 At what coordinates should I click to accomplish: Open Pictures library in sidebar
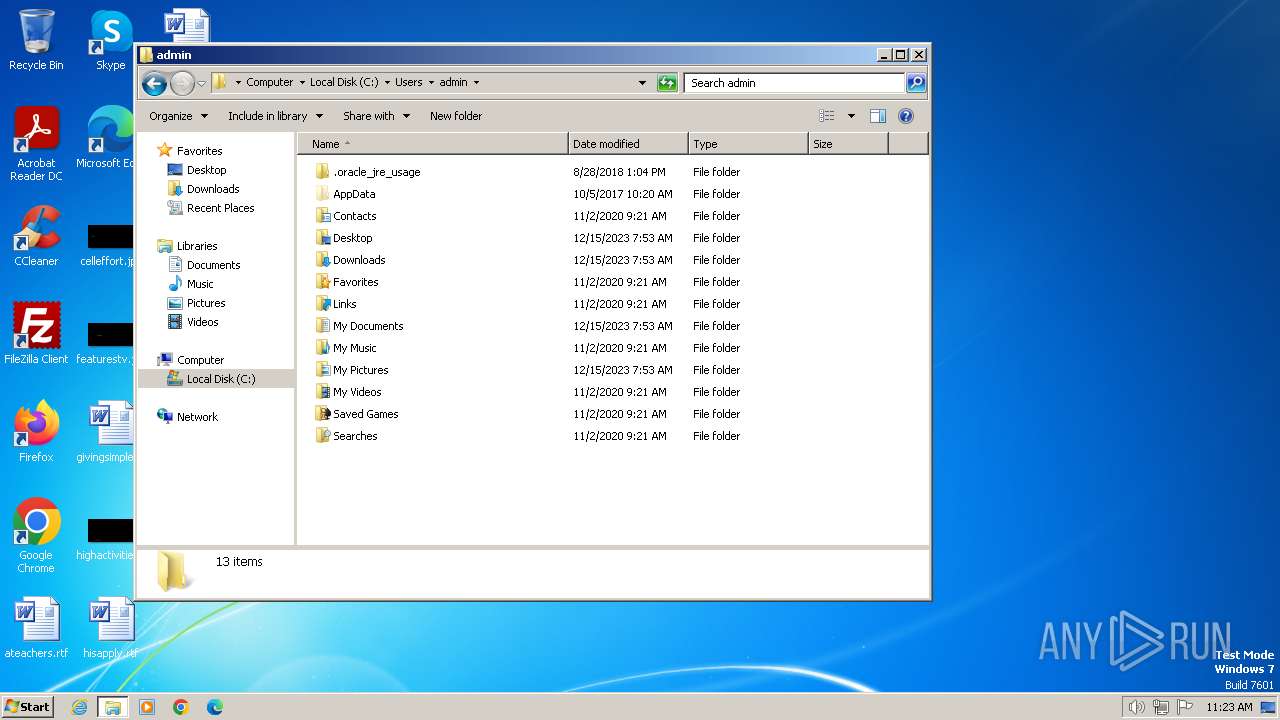(206, 303)
